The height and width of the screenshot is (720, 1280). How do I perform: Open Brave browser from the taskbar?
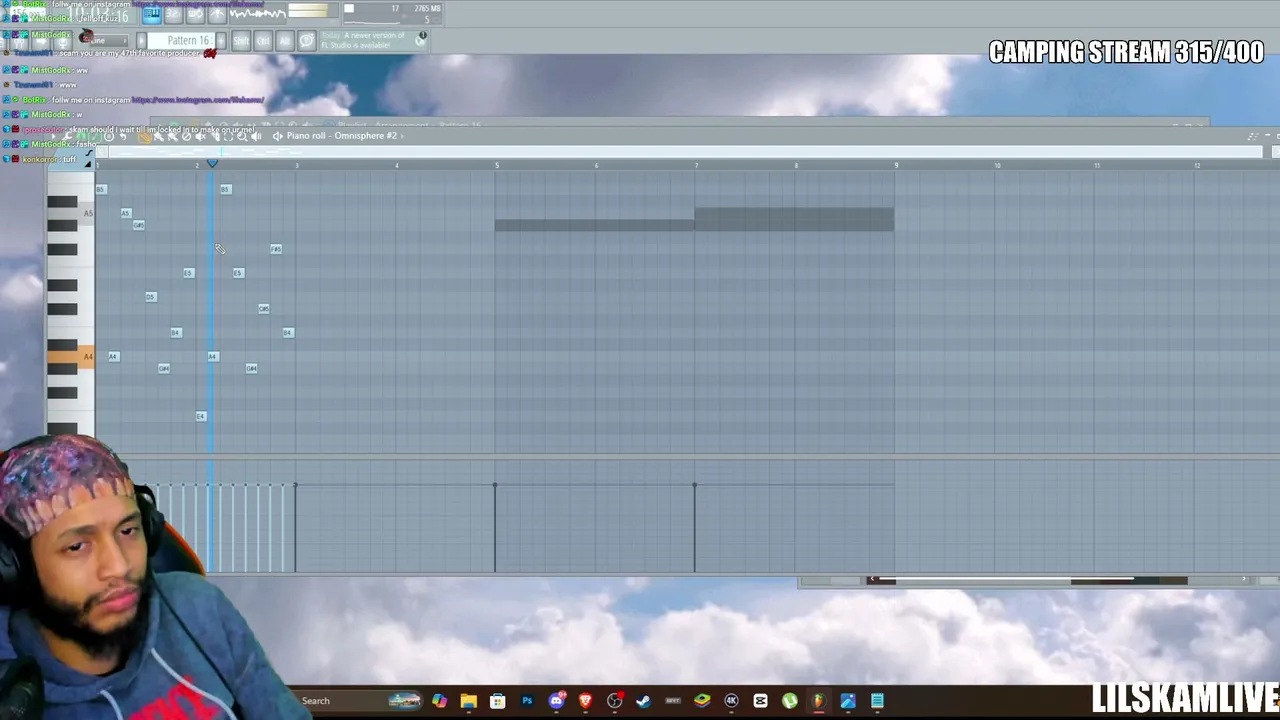coord(585,701)
